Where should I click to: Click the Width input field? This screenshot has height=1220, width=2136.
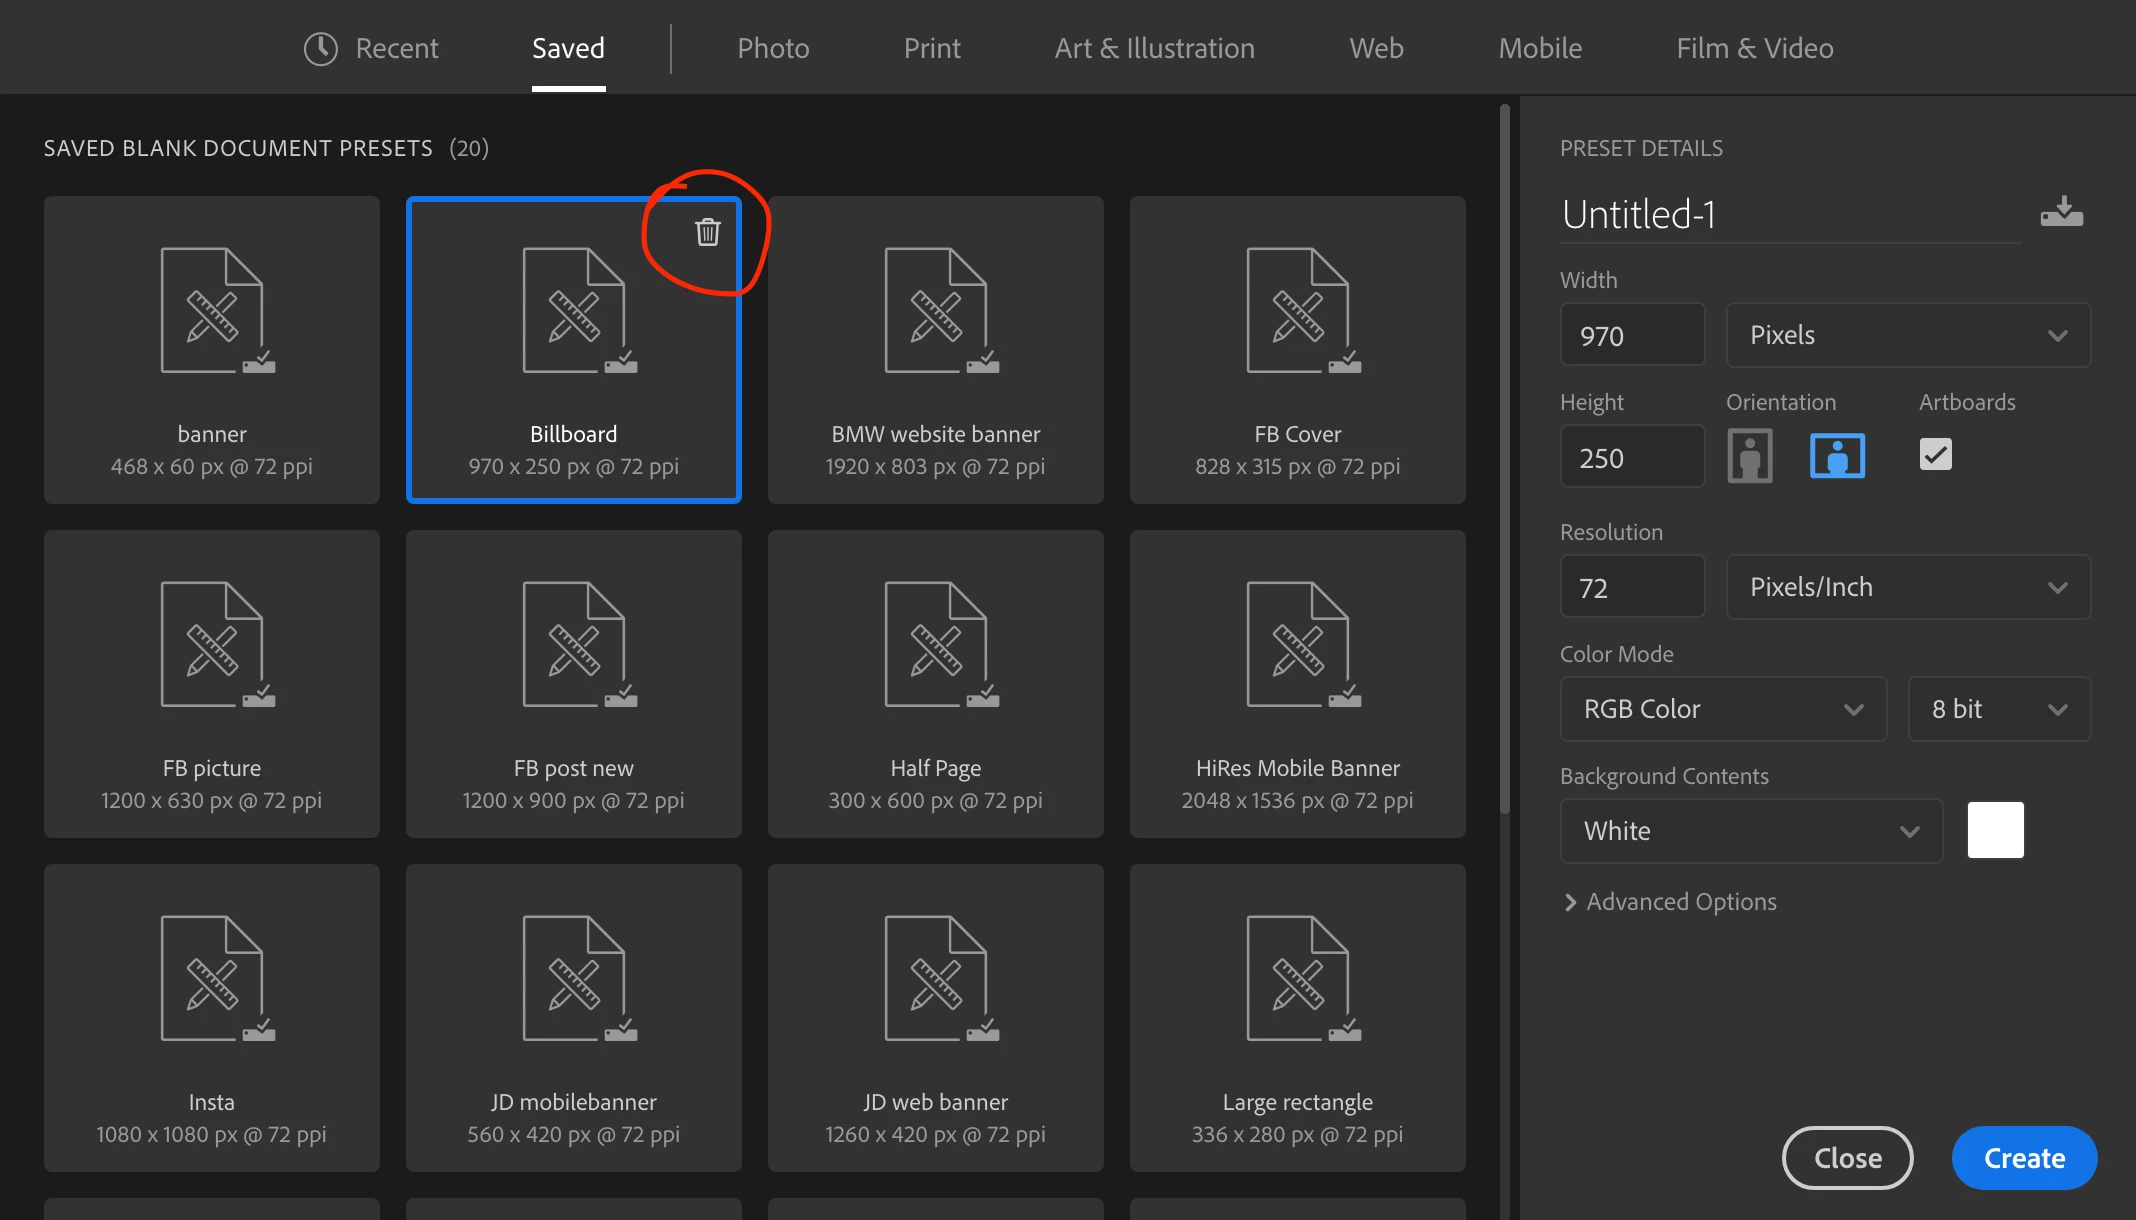[x=1631, y=335]
